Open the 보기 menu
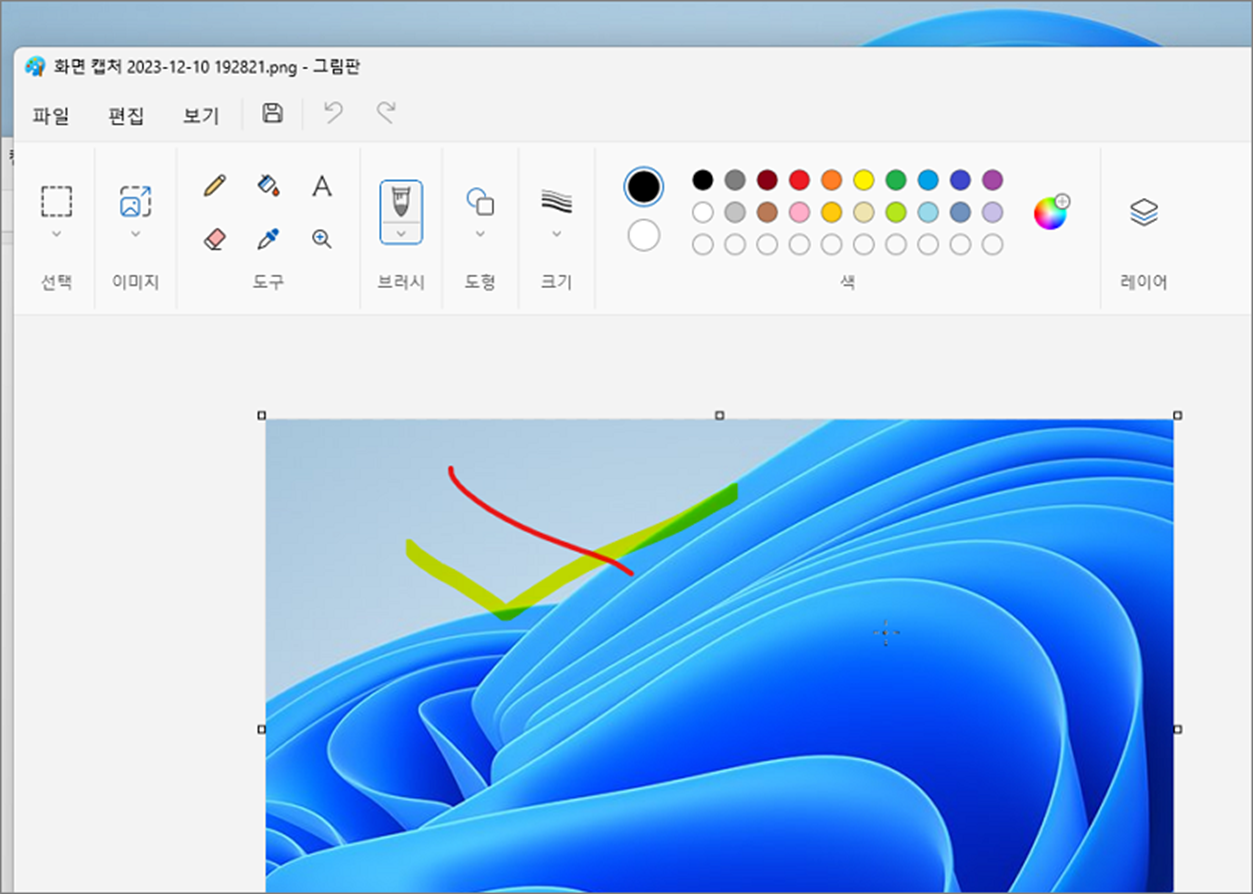Screen dimensions: 1253x894 pos(201,115)
